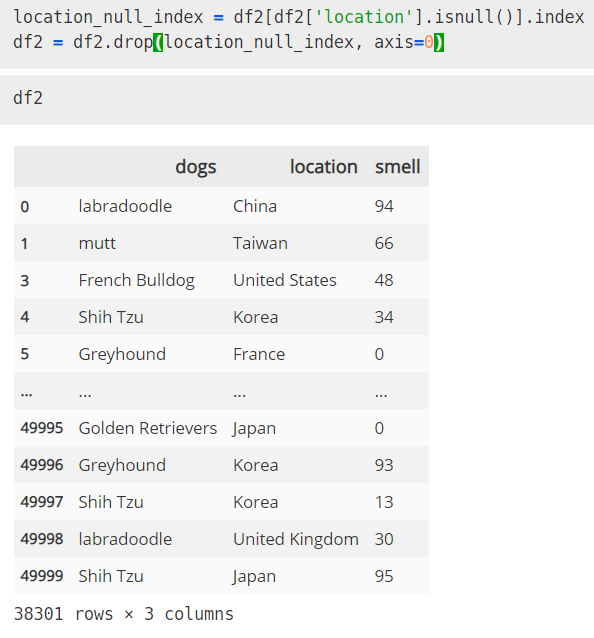
Task: Click the row index 3
Action: (x=25, y=280)
